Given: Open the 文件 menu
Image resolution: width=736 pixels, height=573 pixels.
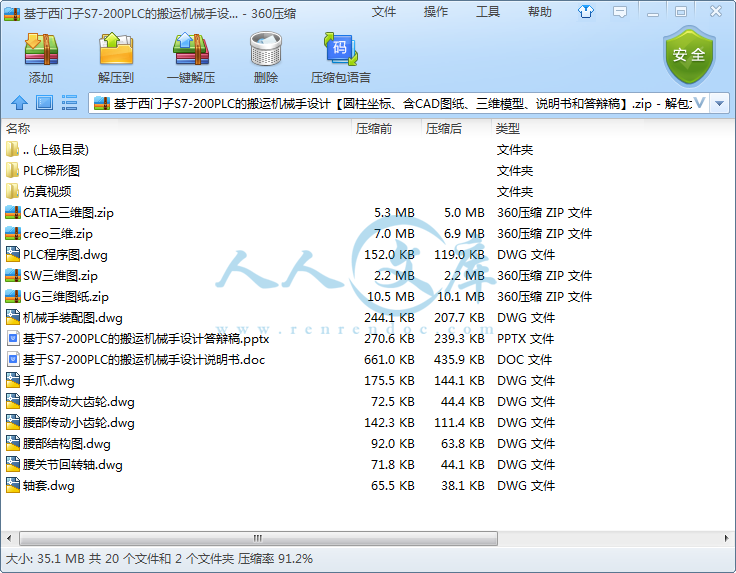Looking at the screenshot, I should (x=383, y=12).
